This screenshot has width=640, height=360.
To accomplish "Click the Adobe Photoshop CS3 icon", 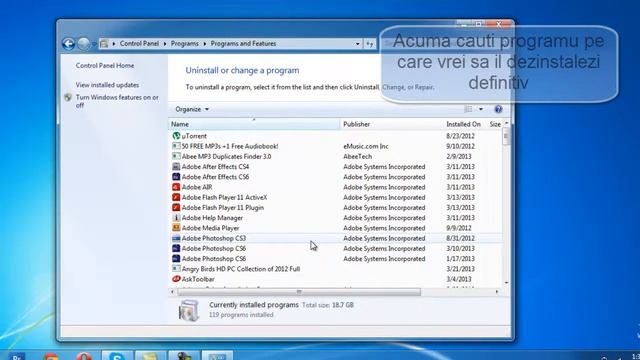I will (176, 238).
